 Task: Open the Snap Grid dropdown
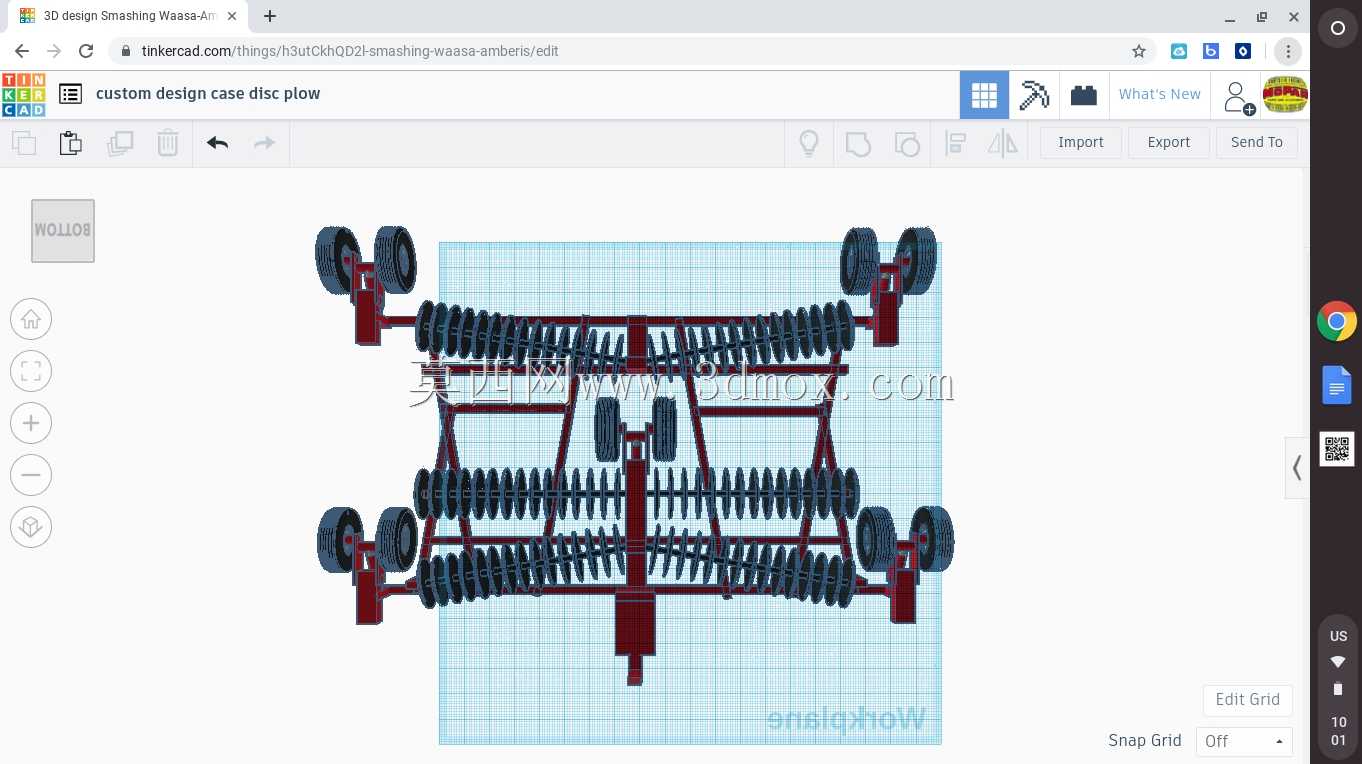pyautogui.click(x=1244, y=741)
